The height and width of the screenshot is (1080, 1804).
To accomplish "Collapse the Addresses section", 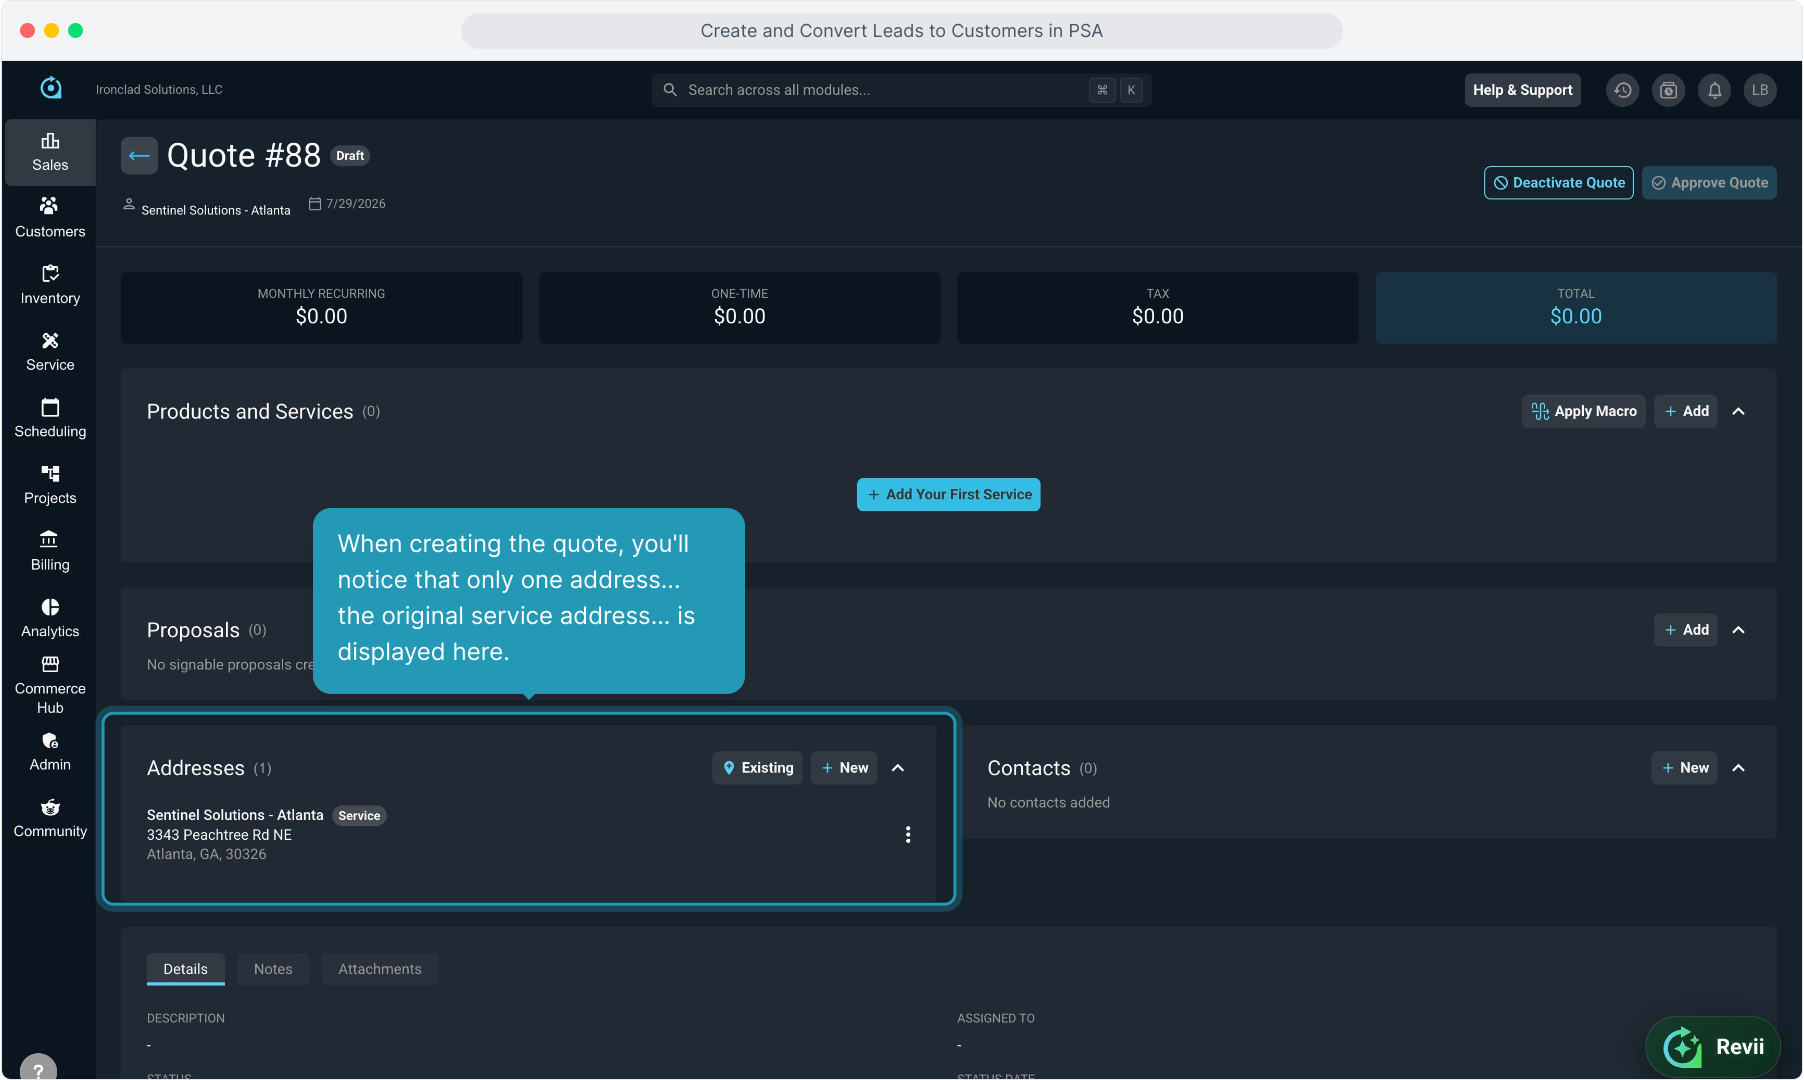I will tap(898, 768).
